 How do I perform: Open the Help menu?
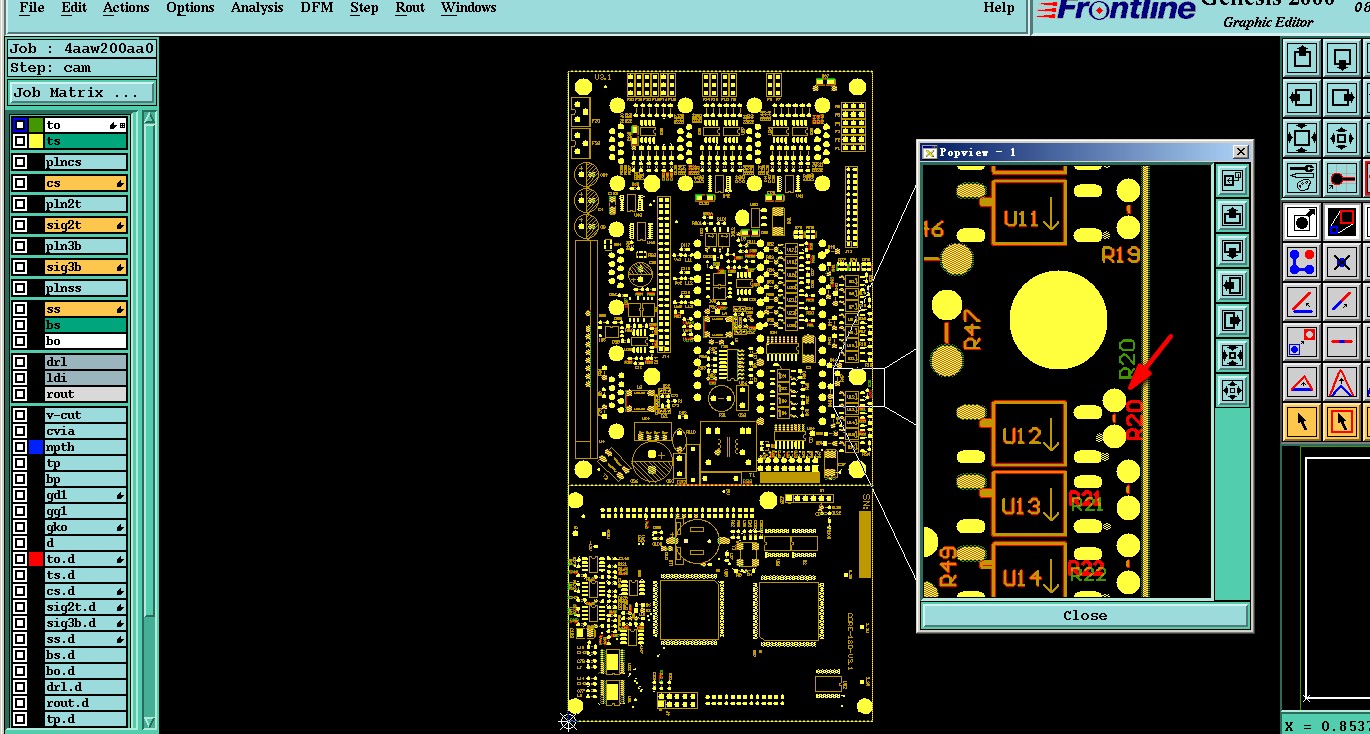pos(999,7)
